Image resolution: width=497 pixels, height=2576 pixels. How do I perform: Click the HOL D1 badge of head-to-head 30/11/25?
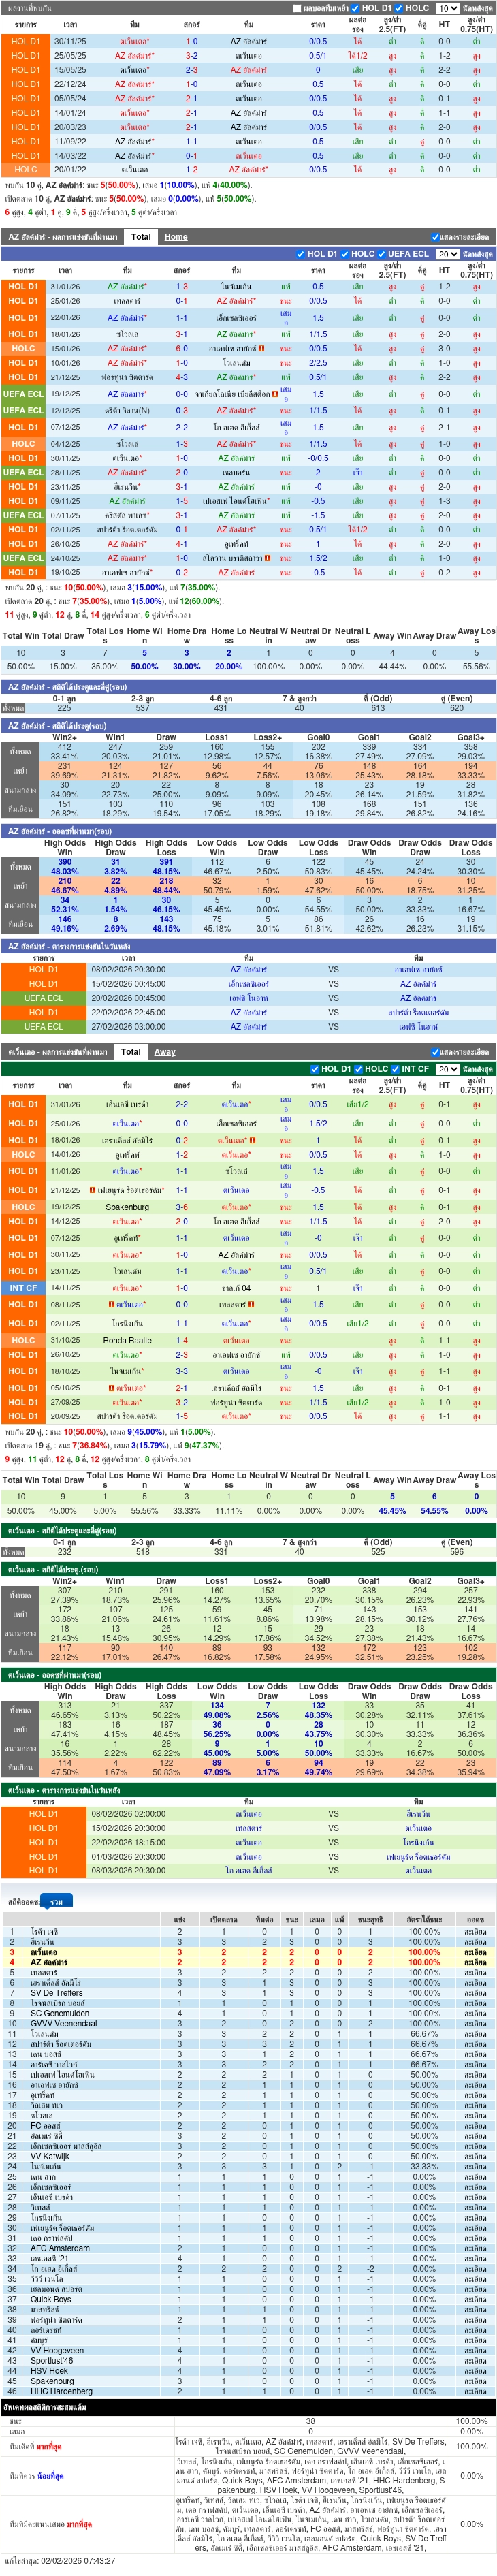[25, 42]
